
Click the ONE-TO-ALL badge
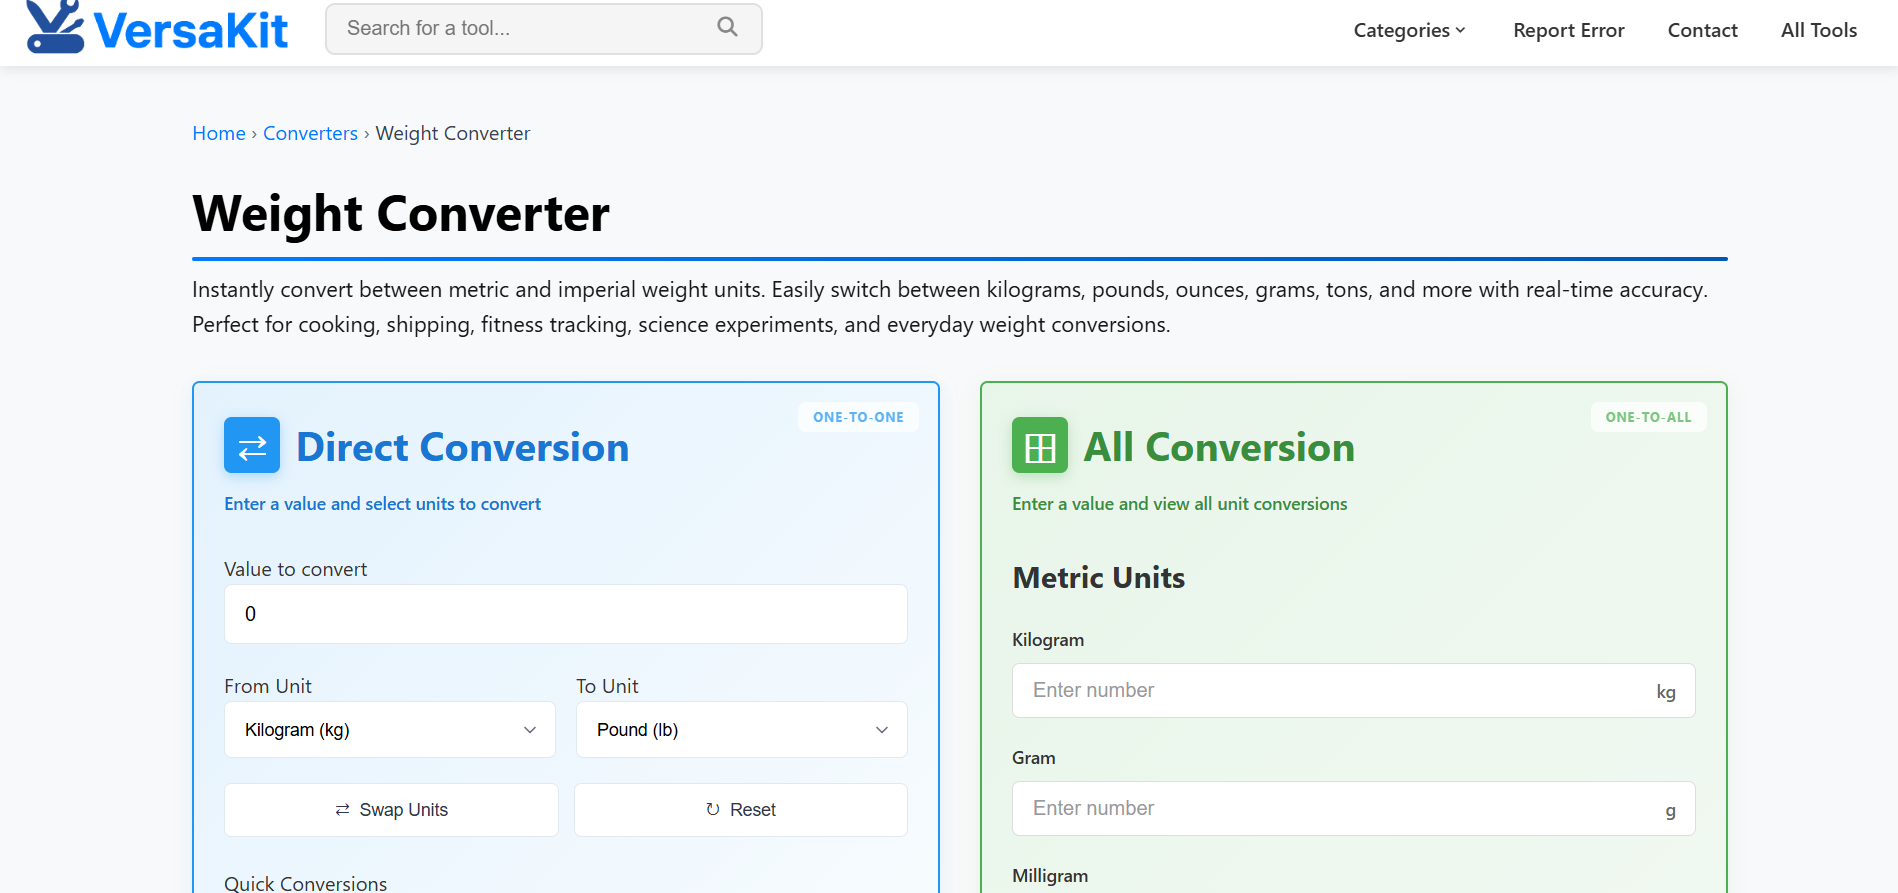tap(1648, 417)
